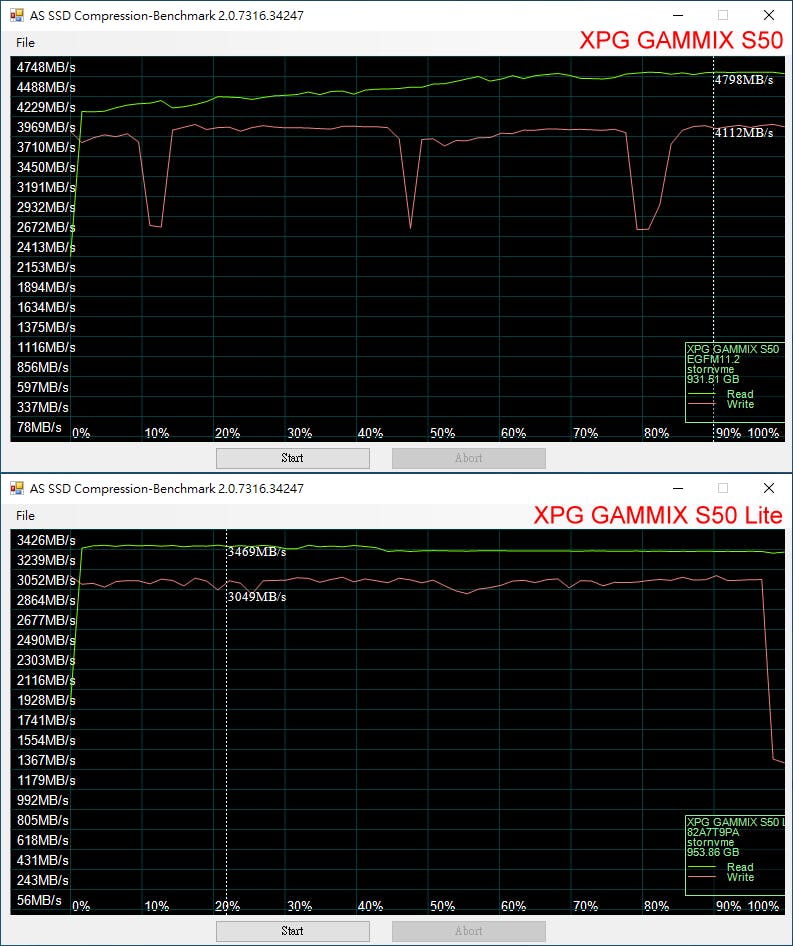Click the 3469MB/s read value label
Viewport: 793px width, 946px height.
[x=256, y=552]
